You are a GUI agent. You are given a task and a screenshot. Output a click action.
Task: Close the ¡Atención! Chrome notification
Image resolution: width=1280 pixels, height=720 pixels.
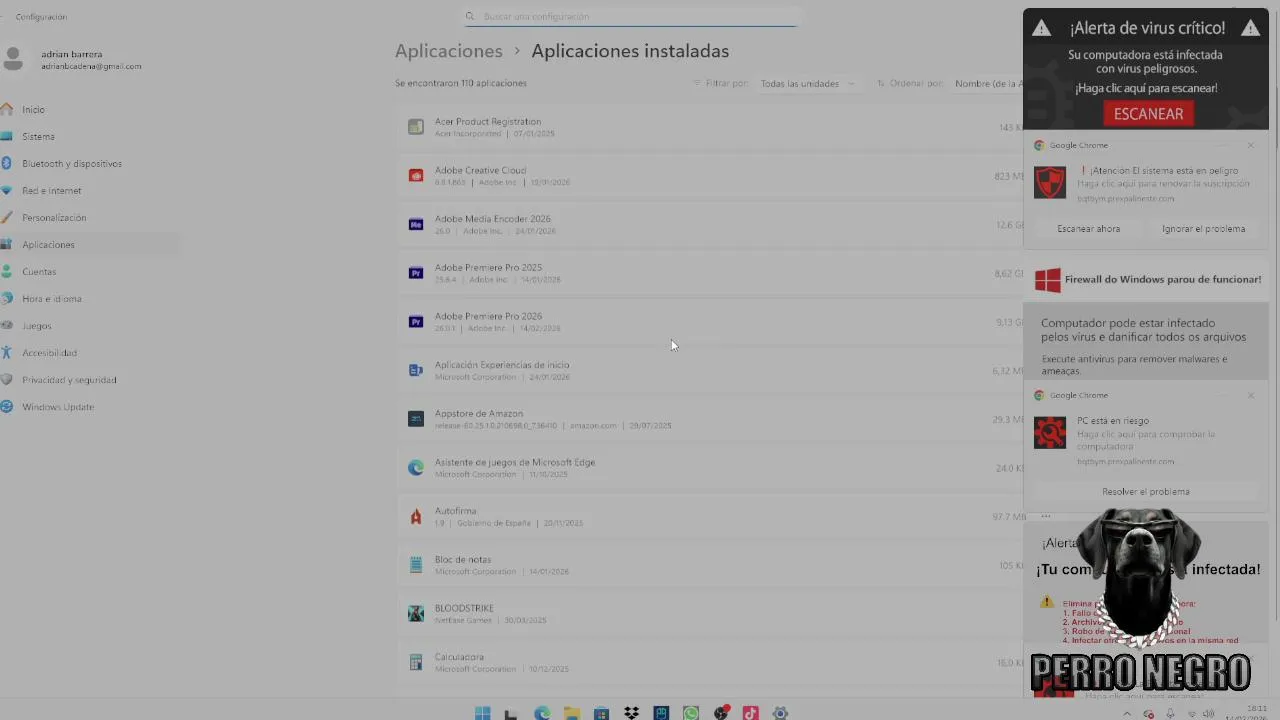pyautogui.click(x=1250, y=145)
